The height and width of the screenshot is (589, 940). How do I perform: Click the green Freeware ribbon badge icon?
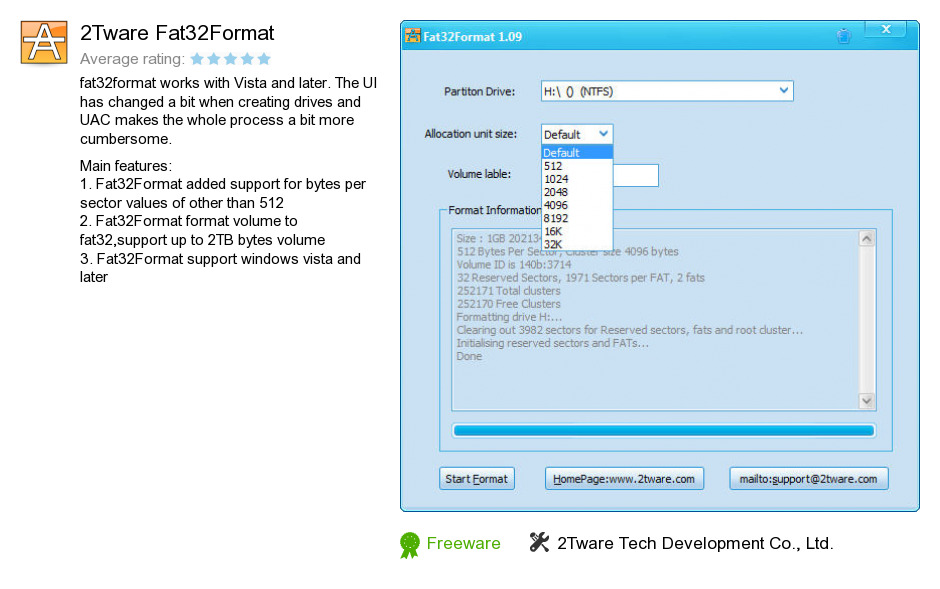click(409, 545)
